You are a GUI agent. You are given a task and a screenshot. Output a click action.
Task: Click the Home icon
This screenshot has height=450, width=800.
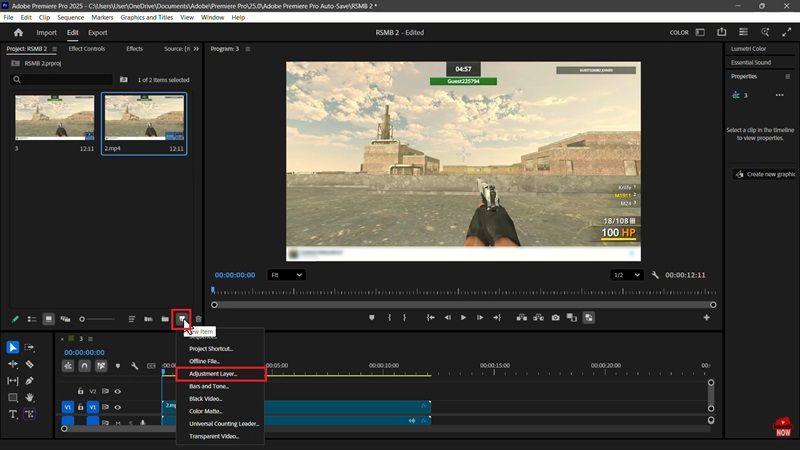[18, 32]
